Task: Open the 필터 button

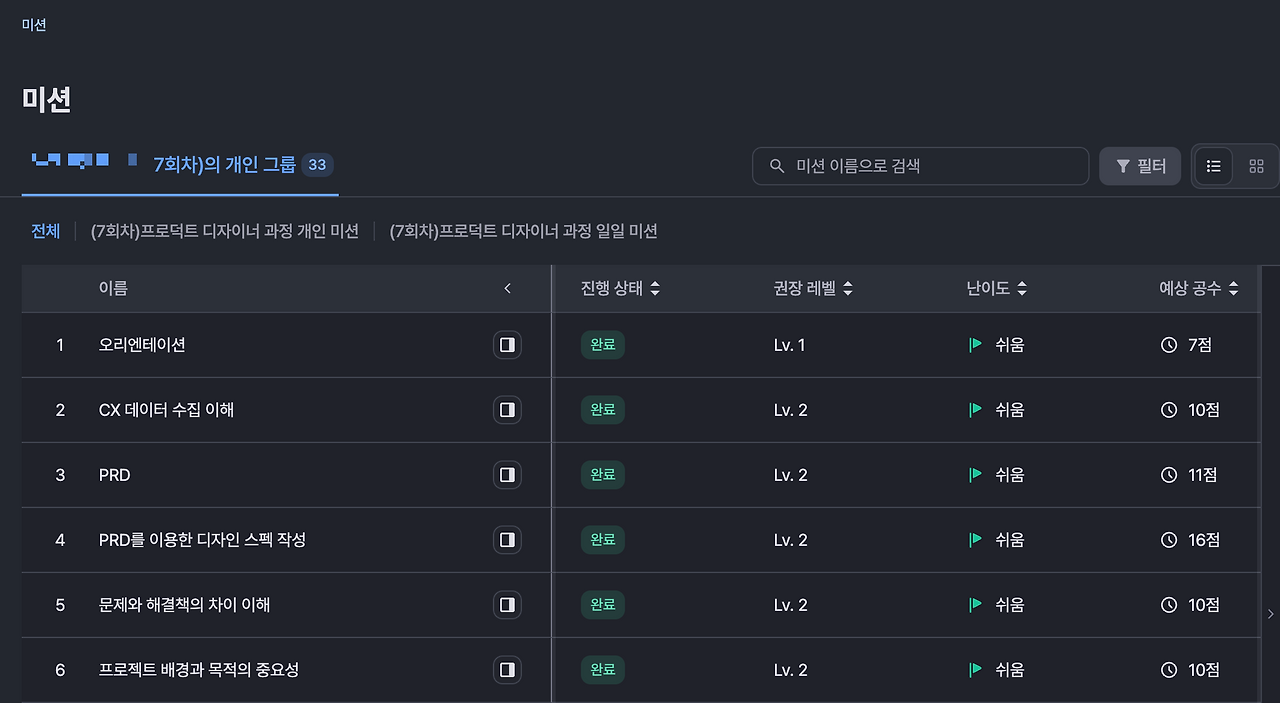Action: [1140, 166]
